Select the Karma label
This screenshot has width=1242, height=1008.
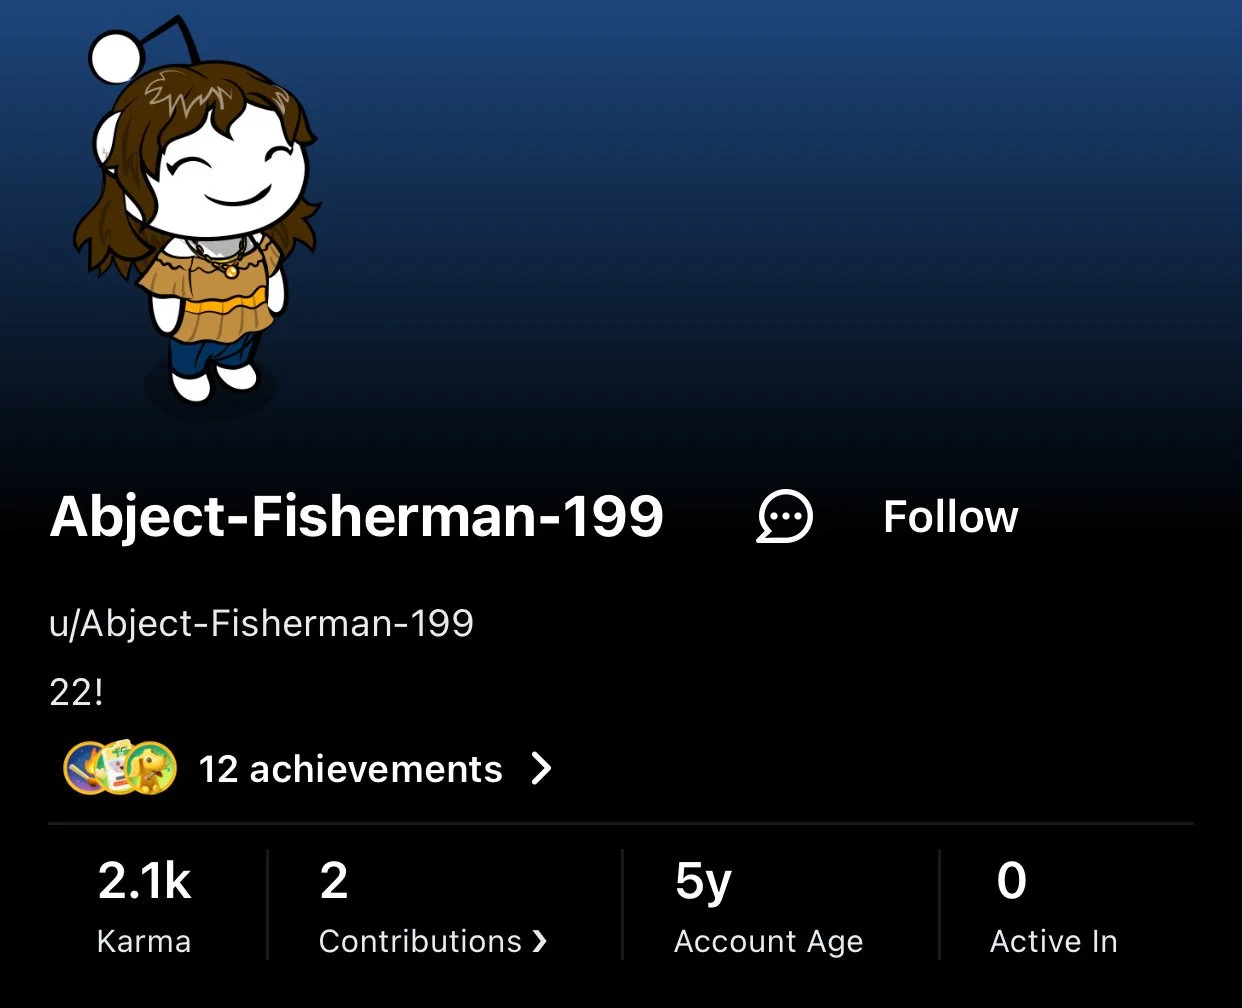(144, 941)
